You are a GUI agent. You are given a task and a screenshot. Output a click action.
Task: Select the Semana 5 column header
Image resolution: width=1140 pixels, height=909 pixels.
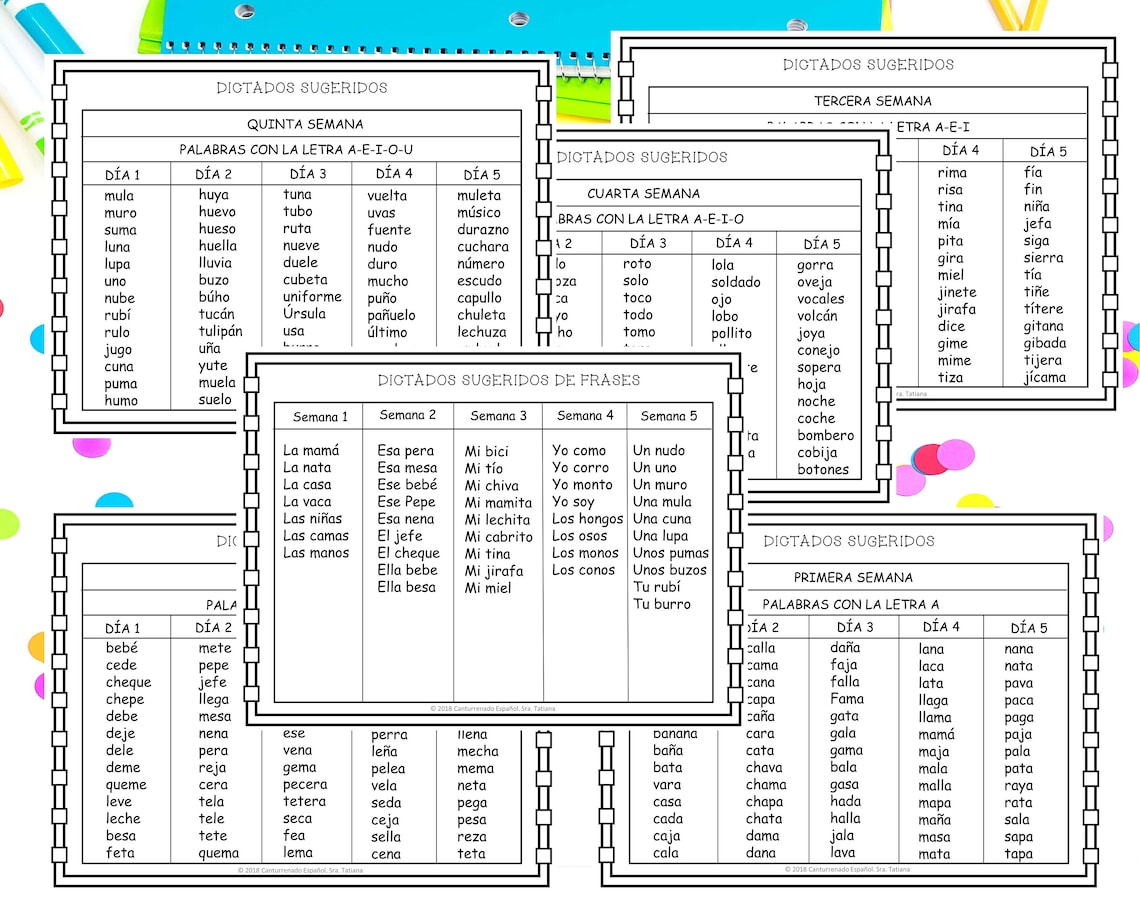668,416
